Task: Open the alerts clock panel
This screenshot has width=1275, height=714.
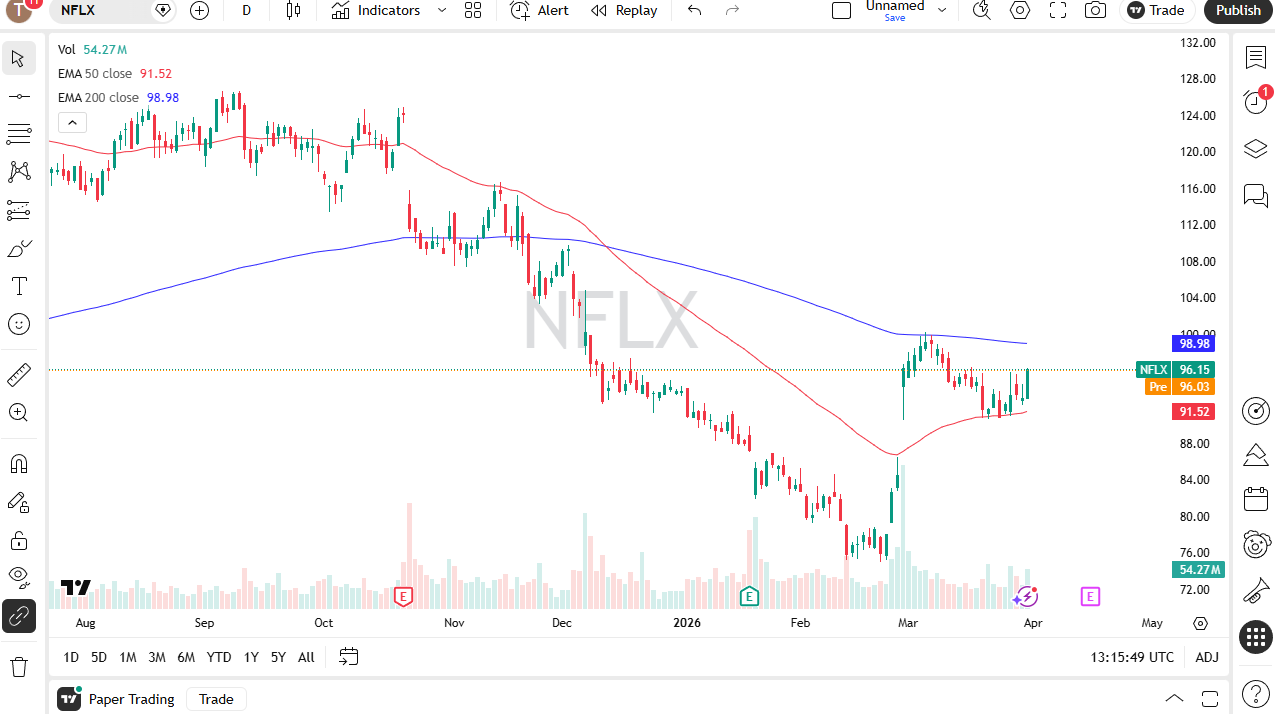Action: [x=1256, y=101]
